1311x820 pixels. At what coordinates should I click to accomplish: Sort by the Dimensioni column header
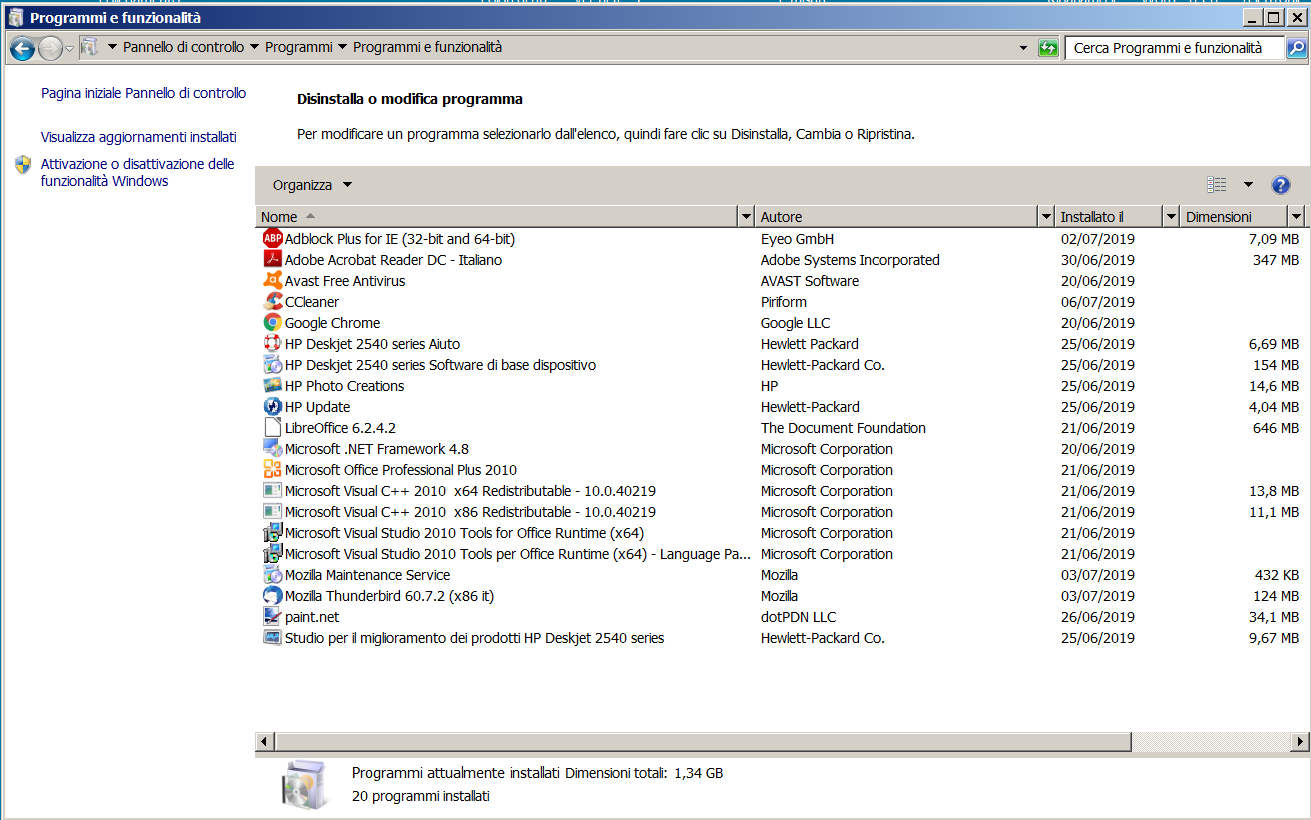pos(1234,217)
